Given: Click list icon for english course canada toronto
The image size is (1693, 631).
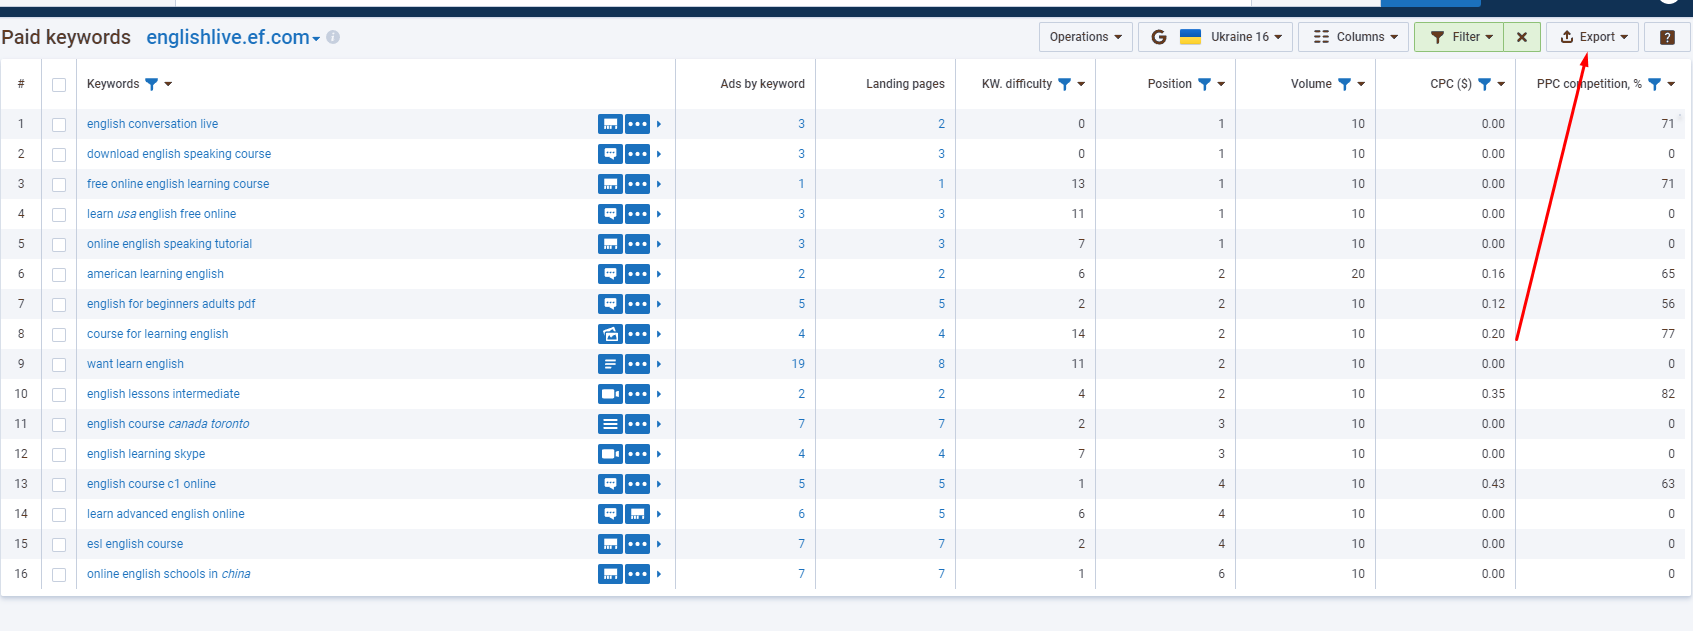Looking at the screenshot, I should (610, 424).
